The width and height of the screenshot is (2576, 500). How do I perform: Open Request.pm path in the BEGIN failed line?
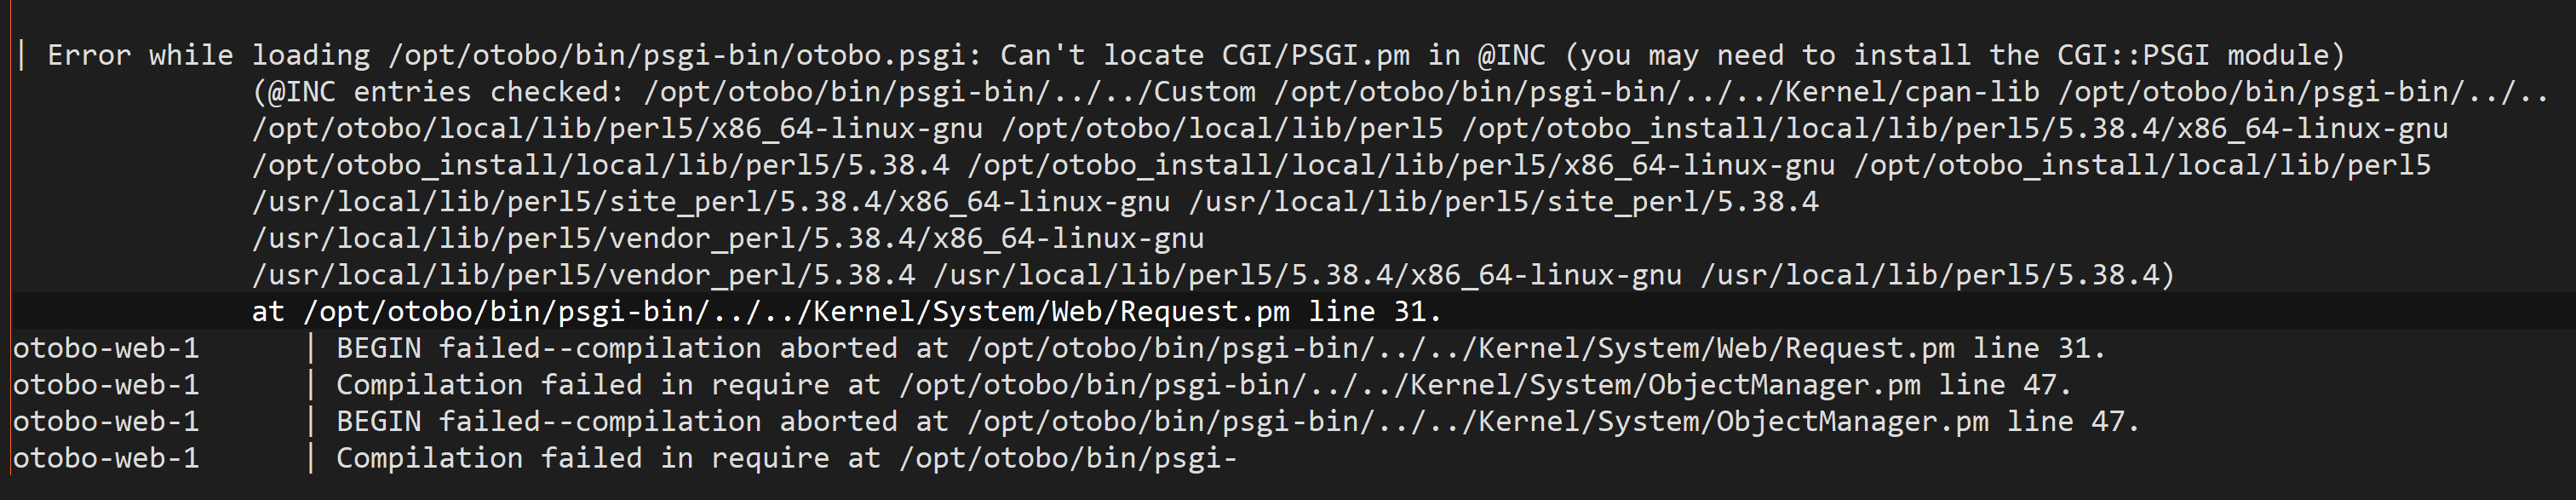[x=1461, y=349]
